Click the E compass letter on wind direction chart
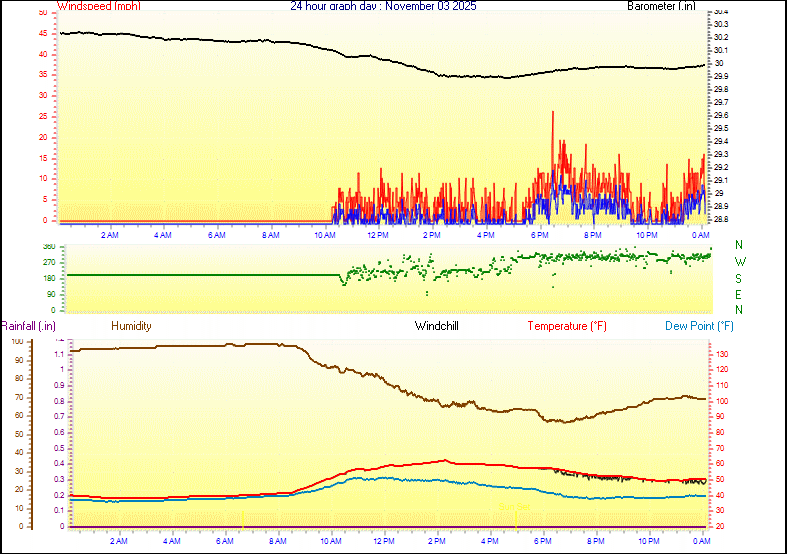The image size is (798, 554). pyautogui.click(x=739, y=294)
